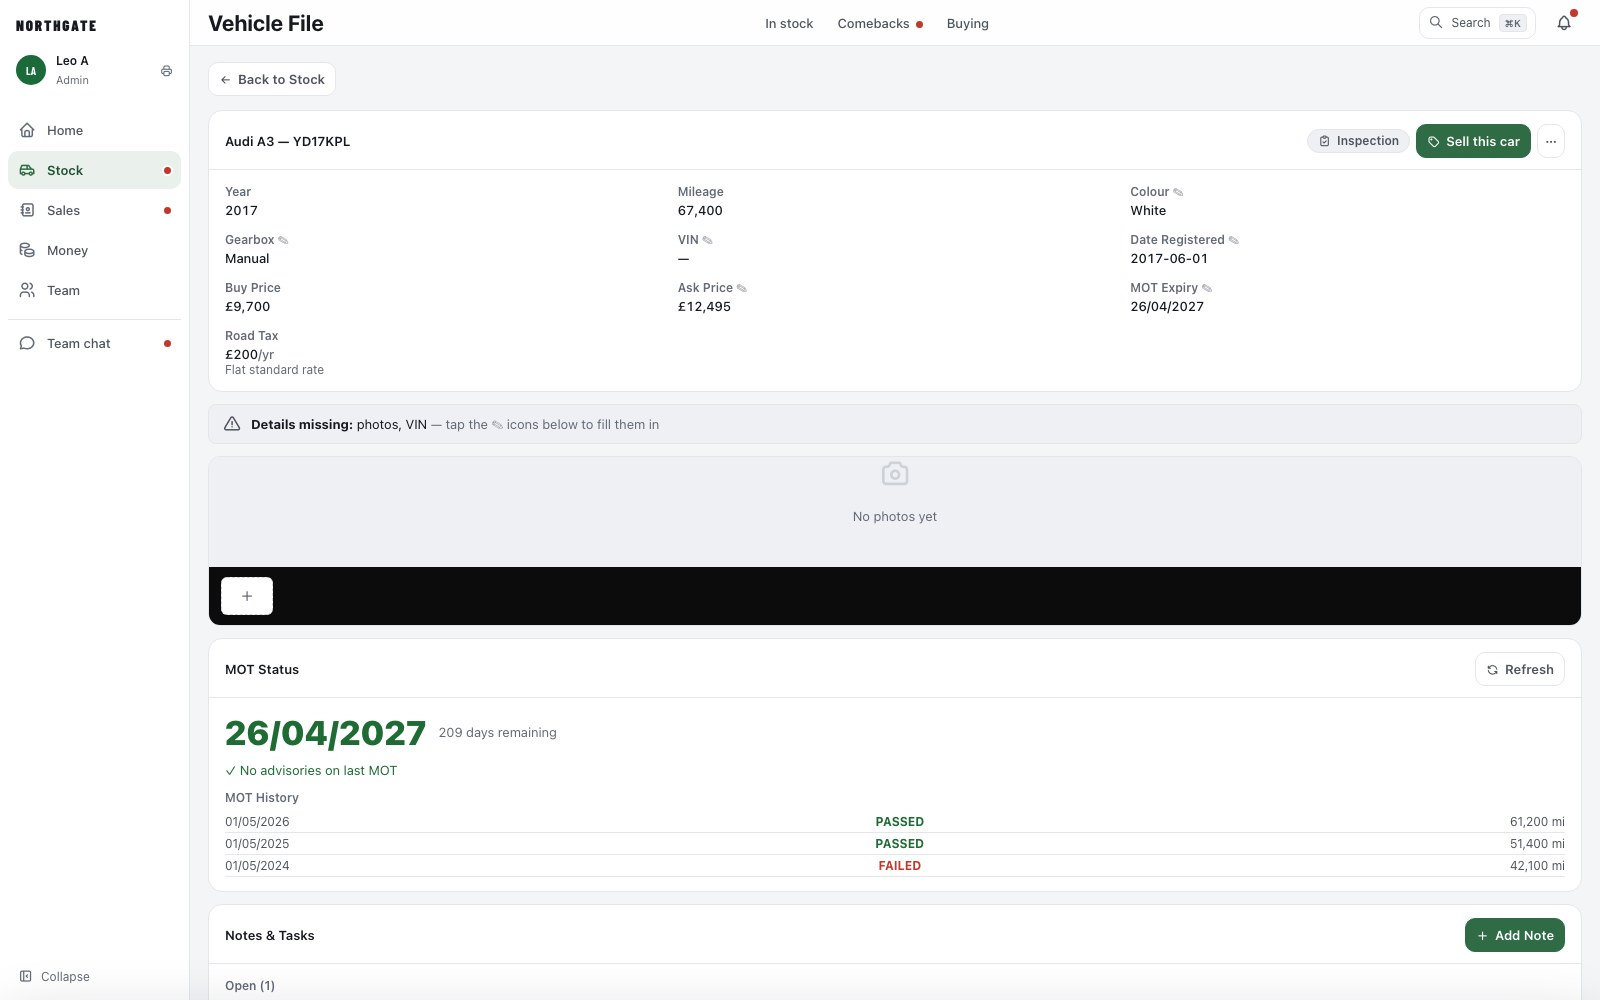
Task: Refresh the MOT Status
Action: [x=1520, y=669]
